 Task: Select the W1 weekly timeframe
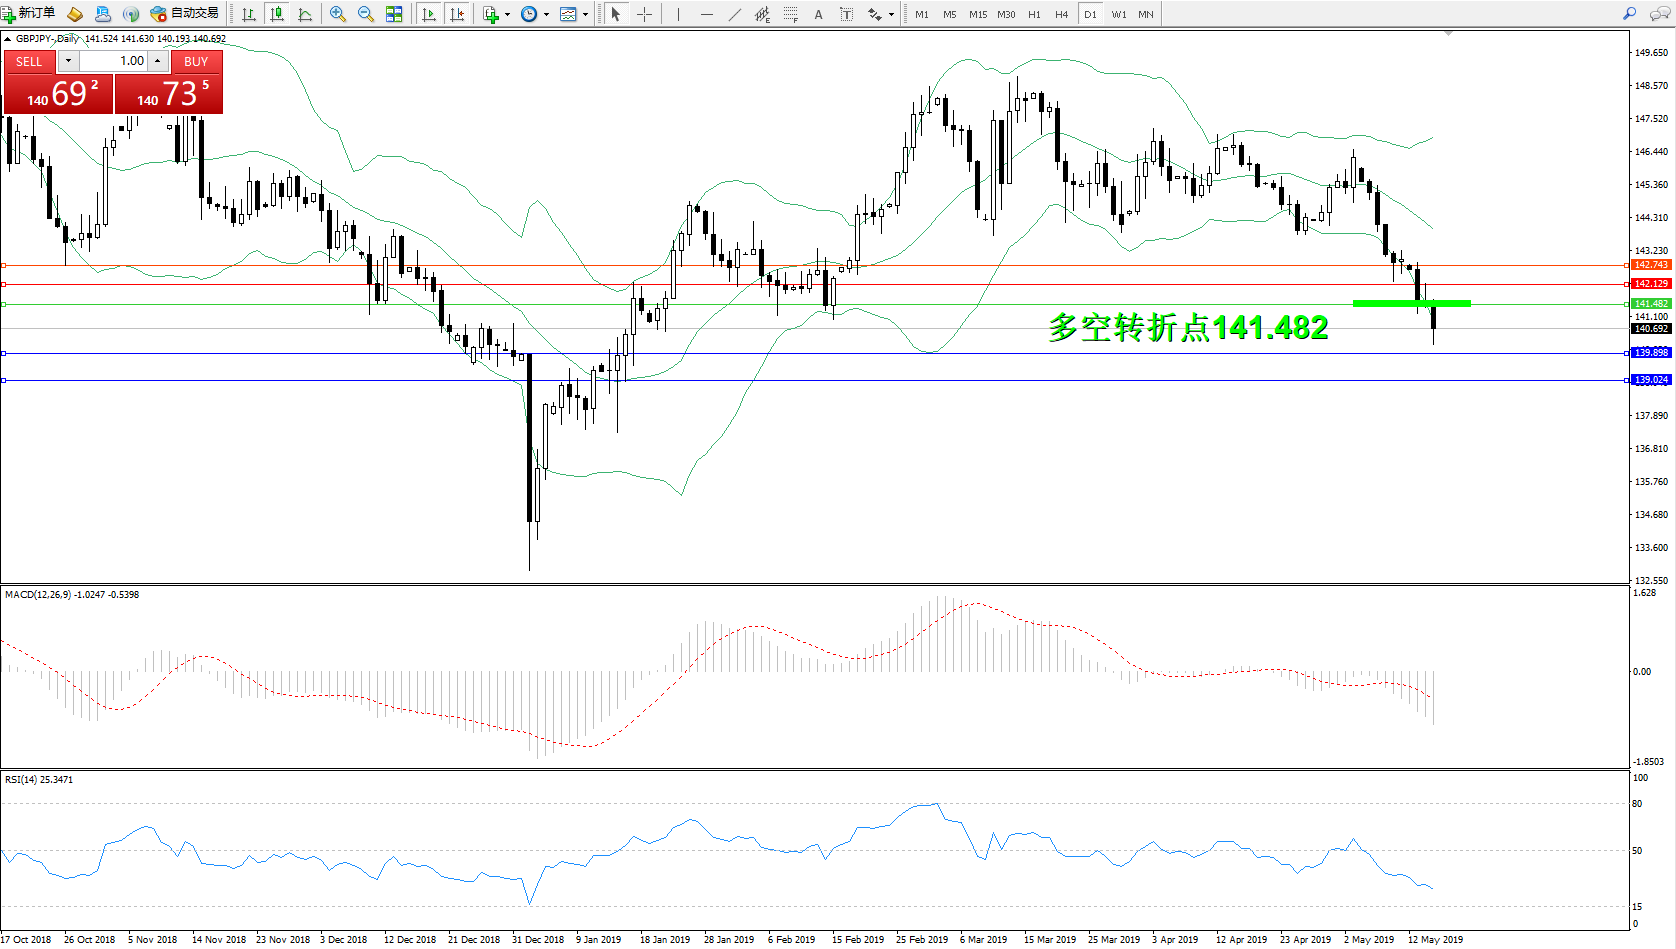tap(1118, 14)
